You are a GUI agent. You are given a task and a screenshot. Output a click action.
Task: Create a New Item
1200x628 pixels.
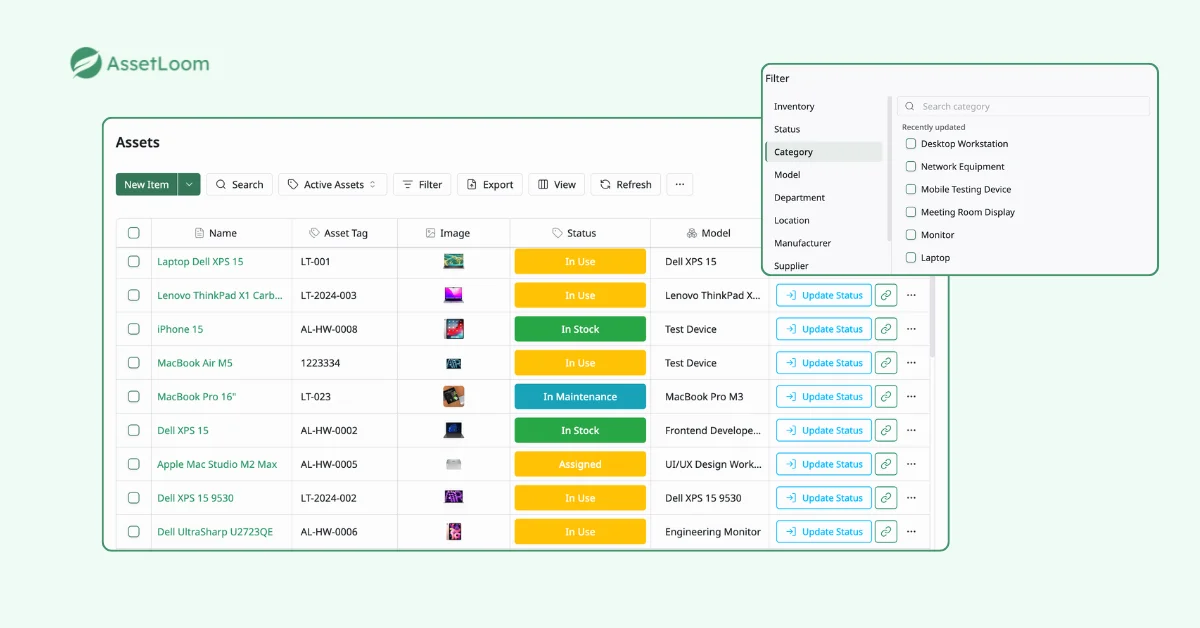pyautogui.click(x=147, y=184)
